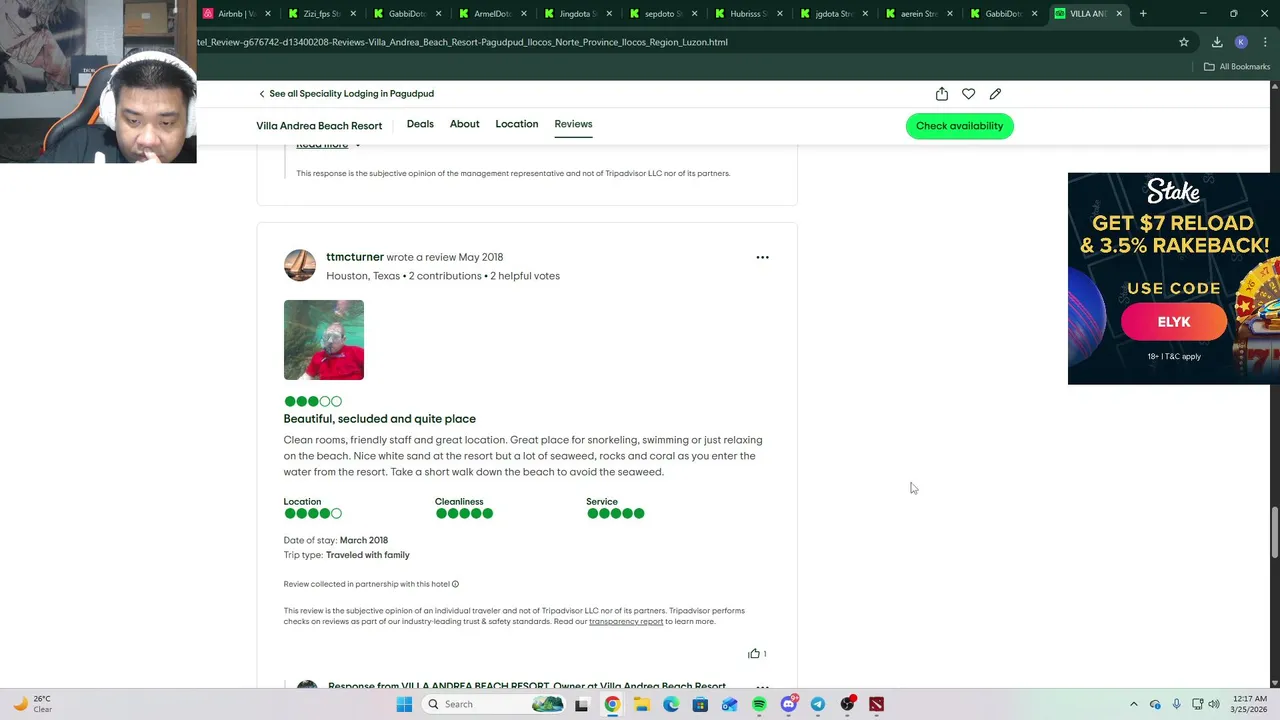The width and height of the screenshot is (1280, 720).
Task: Click ttmcturner's profile avatar
Action: click(300, 266)
